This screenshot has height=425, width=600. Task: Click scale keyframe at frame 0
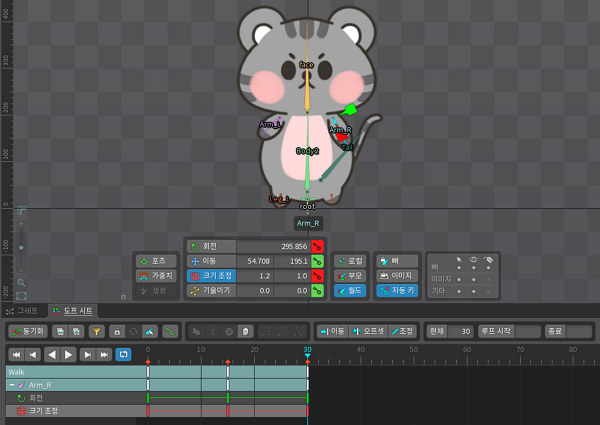[148, 411]
